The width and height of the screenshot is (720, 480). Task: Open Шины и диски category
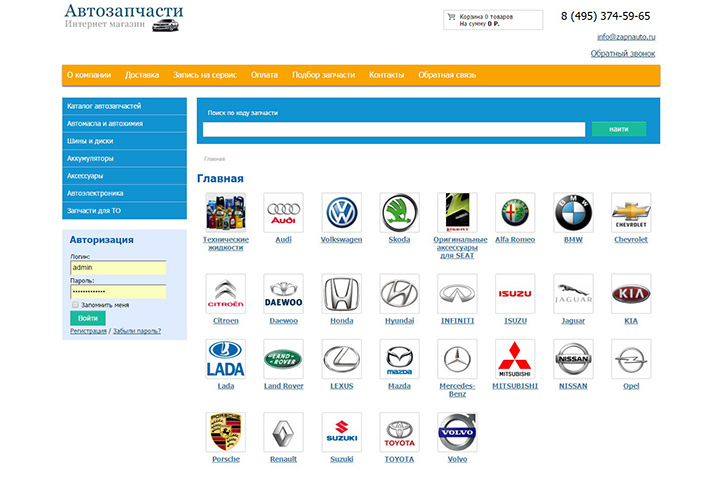124,141
